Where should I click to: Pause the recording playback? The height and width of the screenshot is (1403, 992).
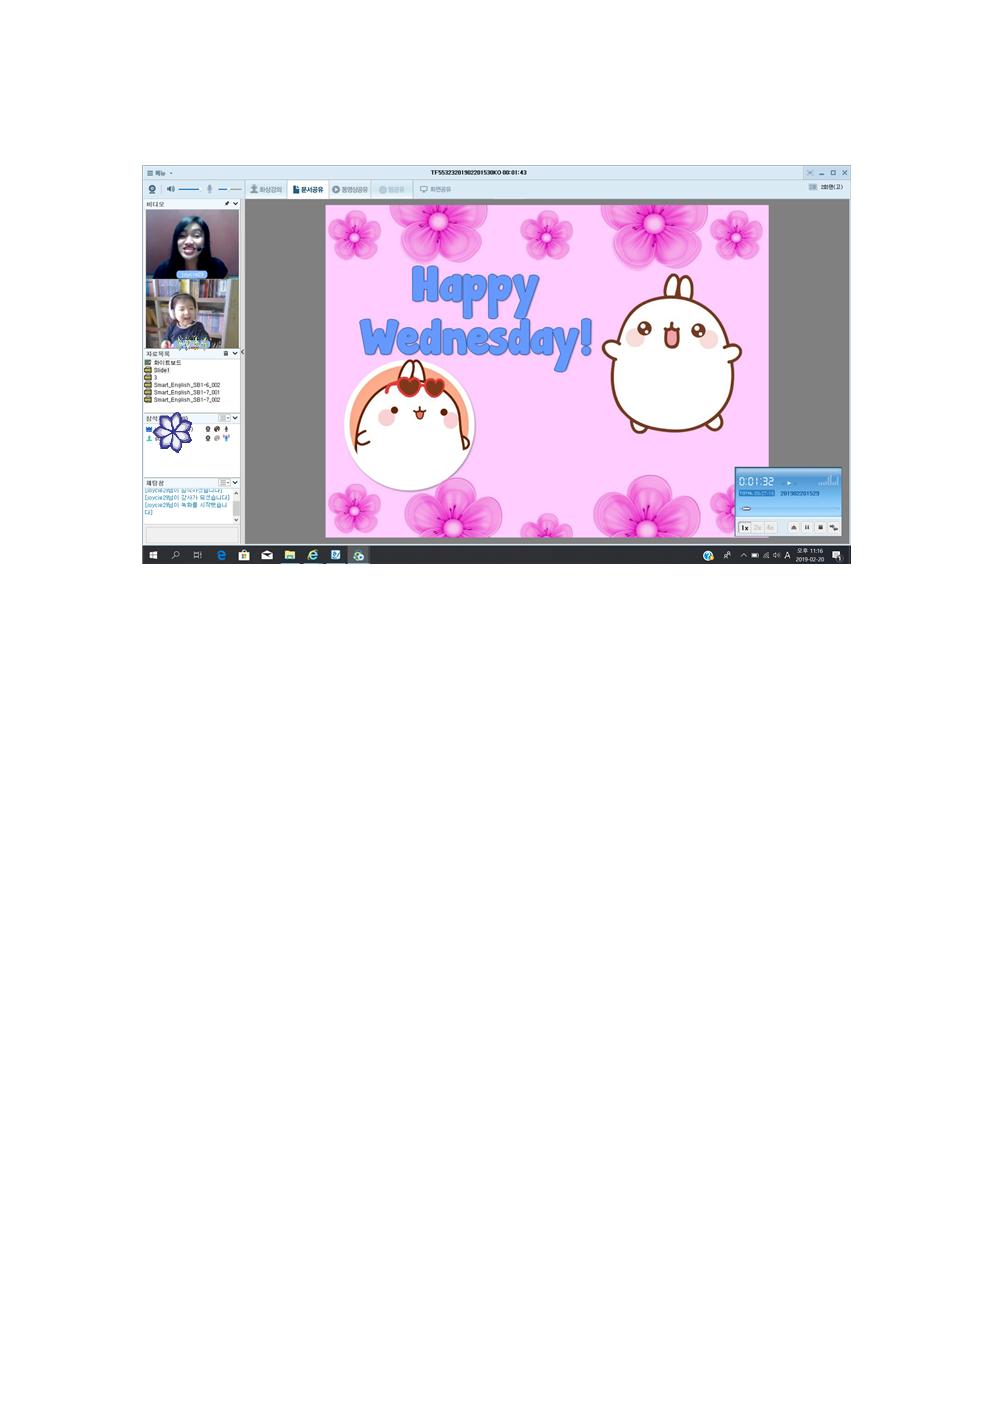(x=807, y=527)
